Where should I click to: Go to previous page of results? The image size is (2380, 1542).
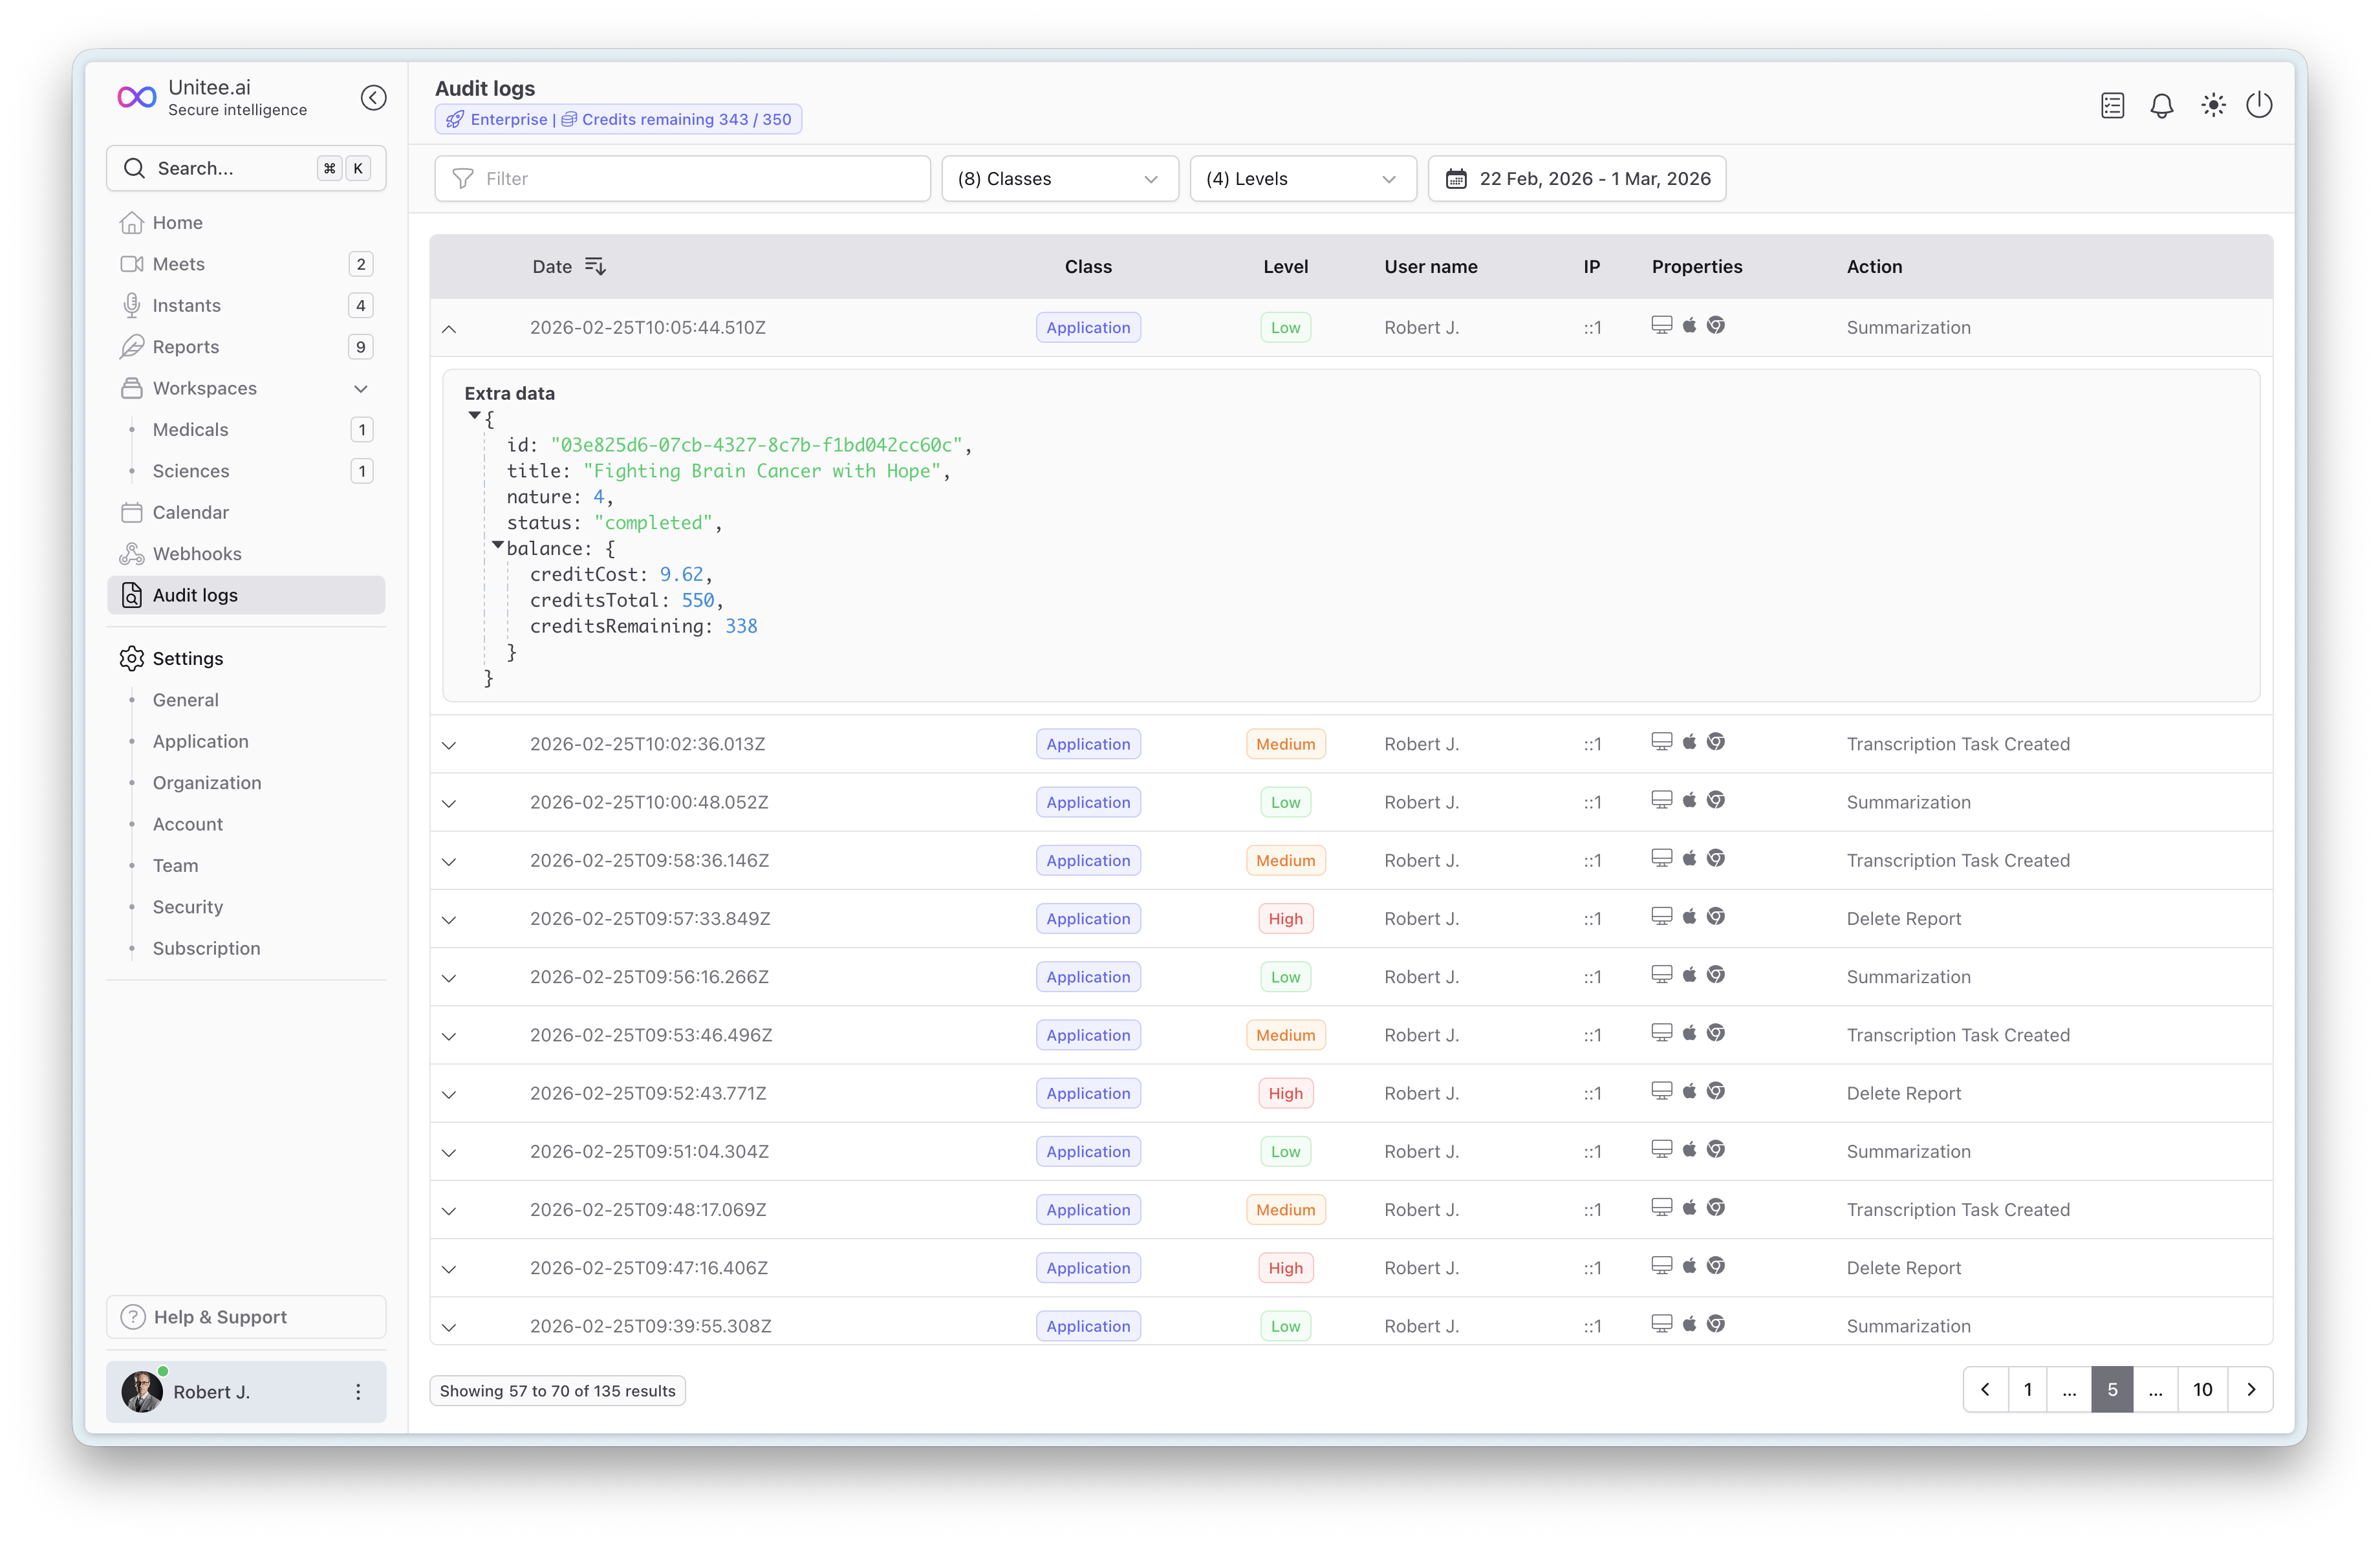pos(1985,1389)
